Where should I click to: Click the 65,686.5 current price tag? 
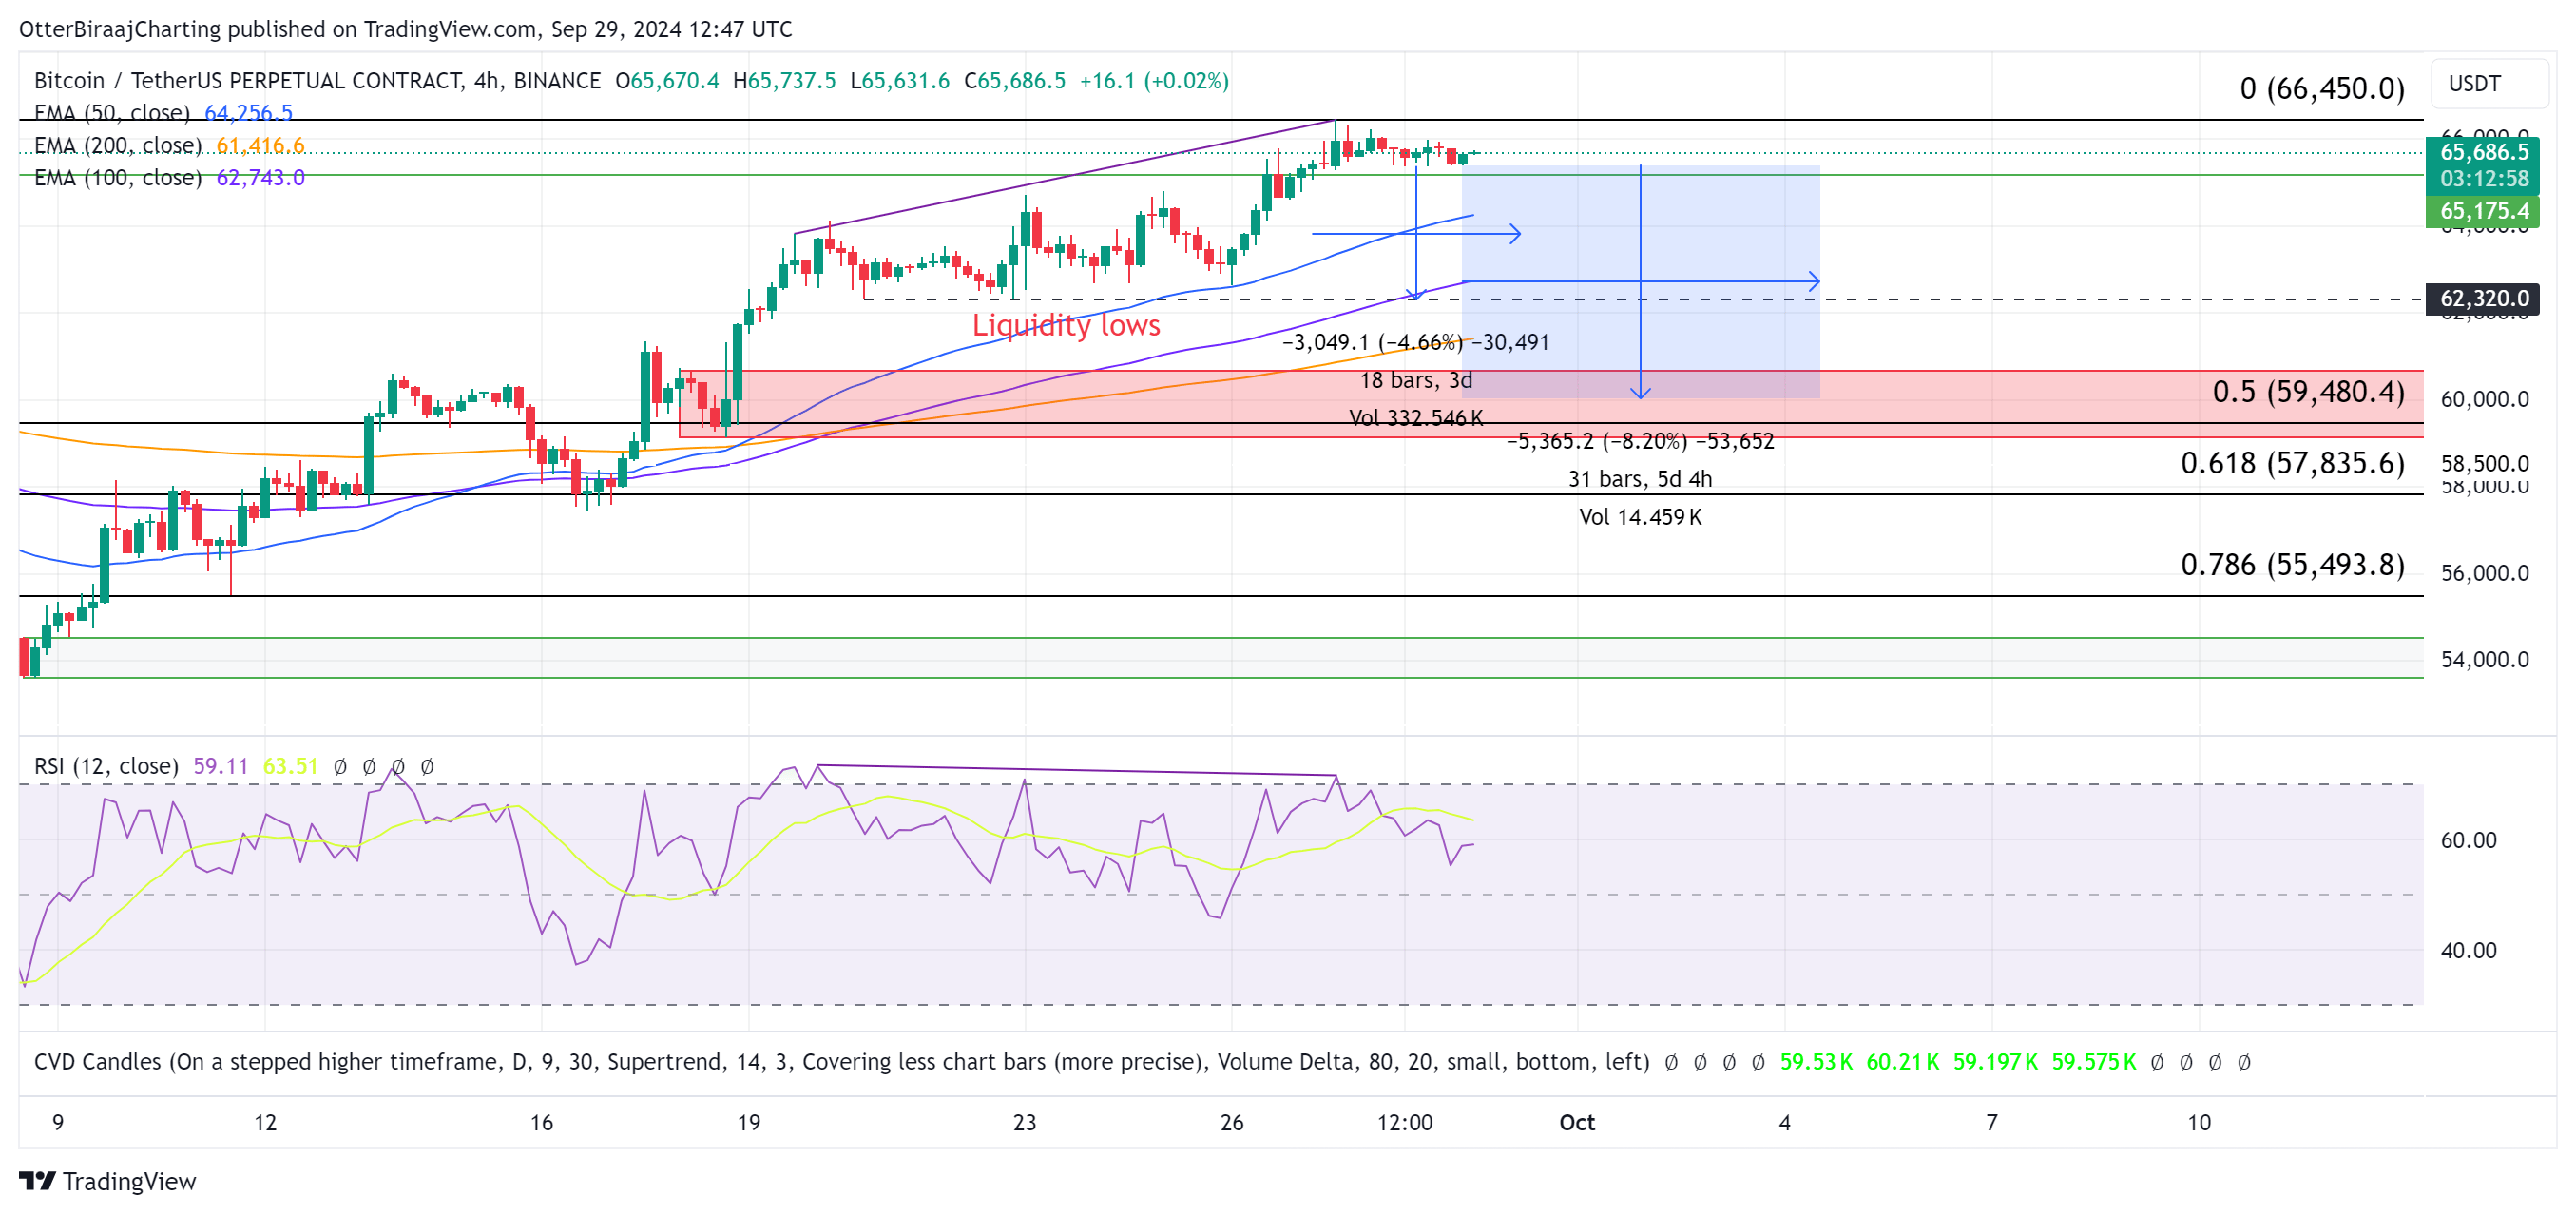(x=2483, y=152)
